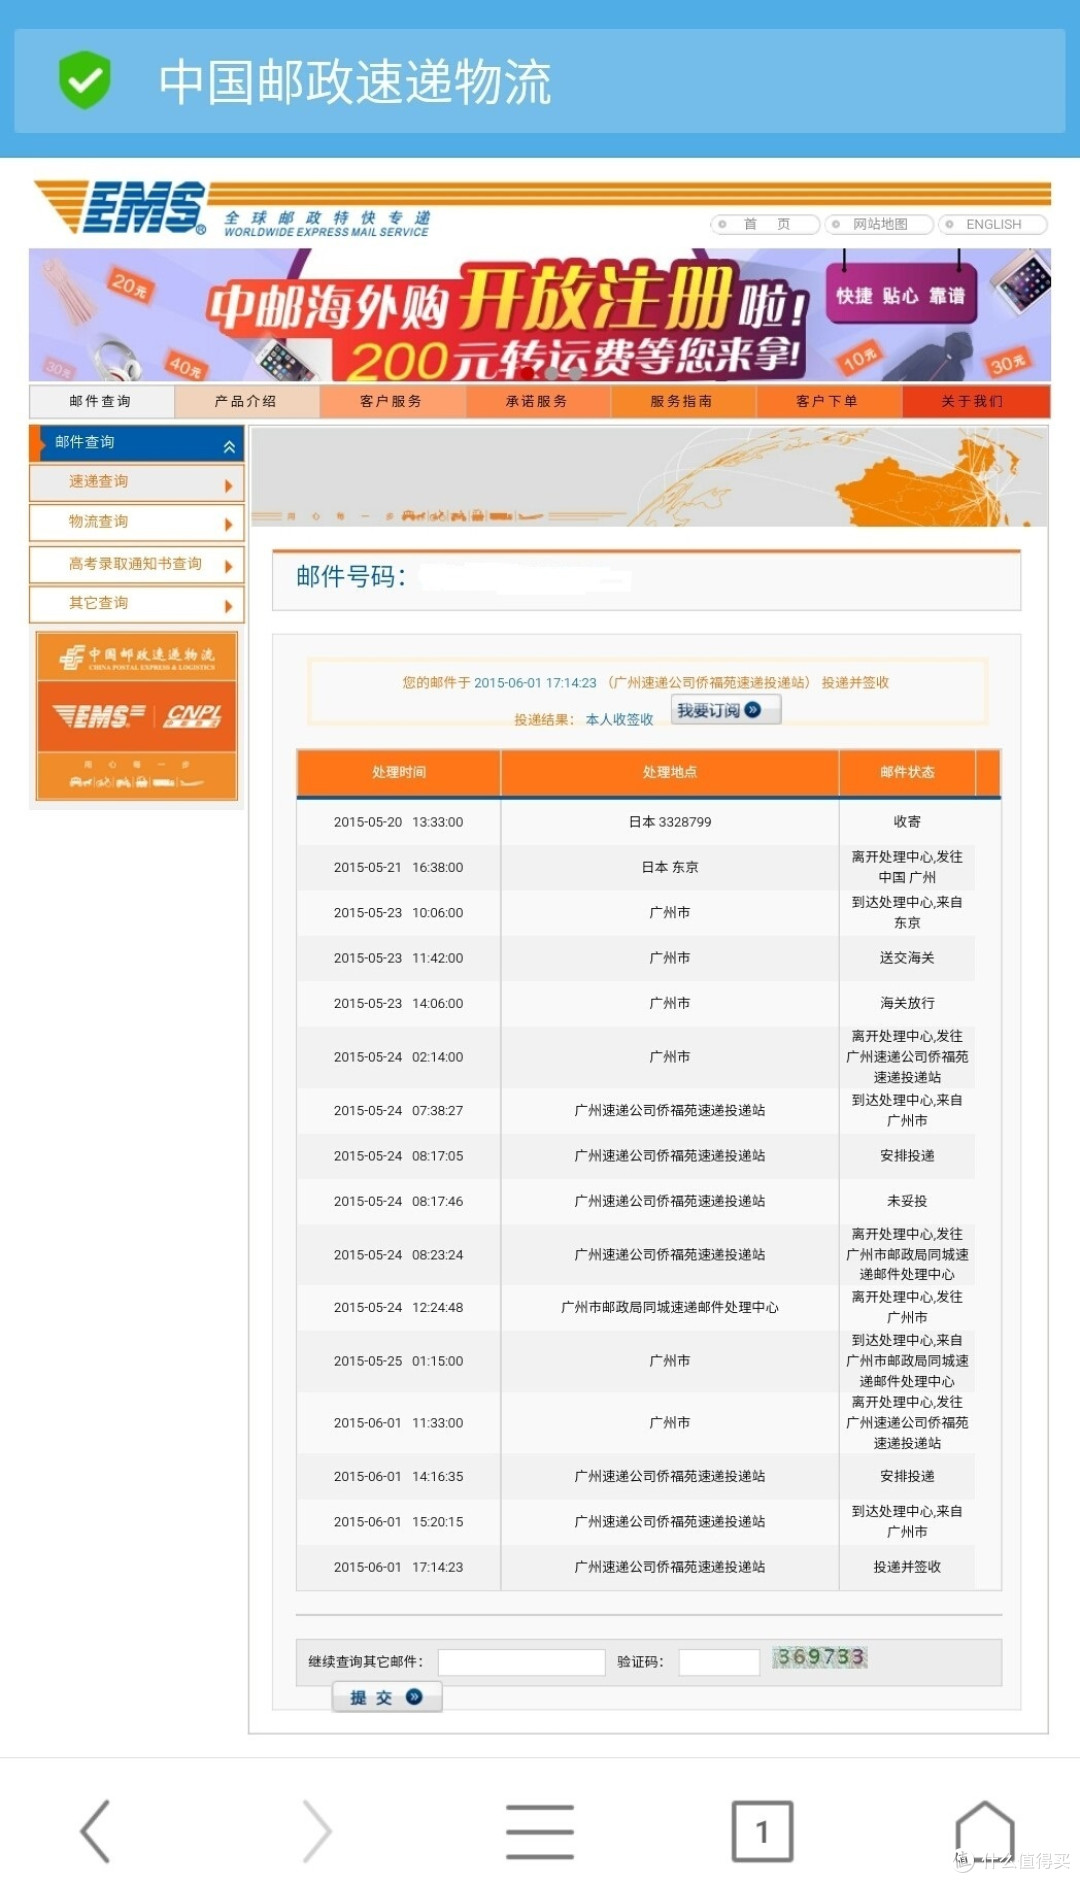Focus the 验证码 input field
The image size is (1080, 1883).
[719, 1662]
